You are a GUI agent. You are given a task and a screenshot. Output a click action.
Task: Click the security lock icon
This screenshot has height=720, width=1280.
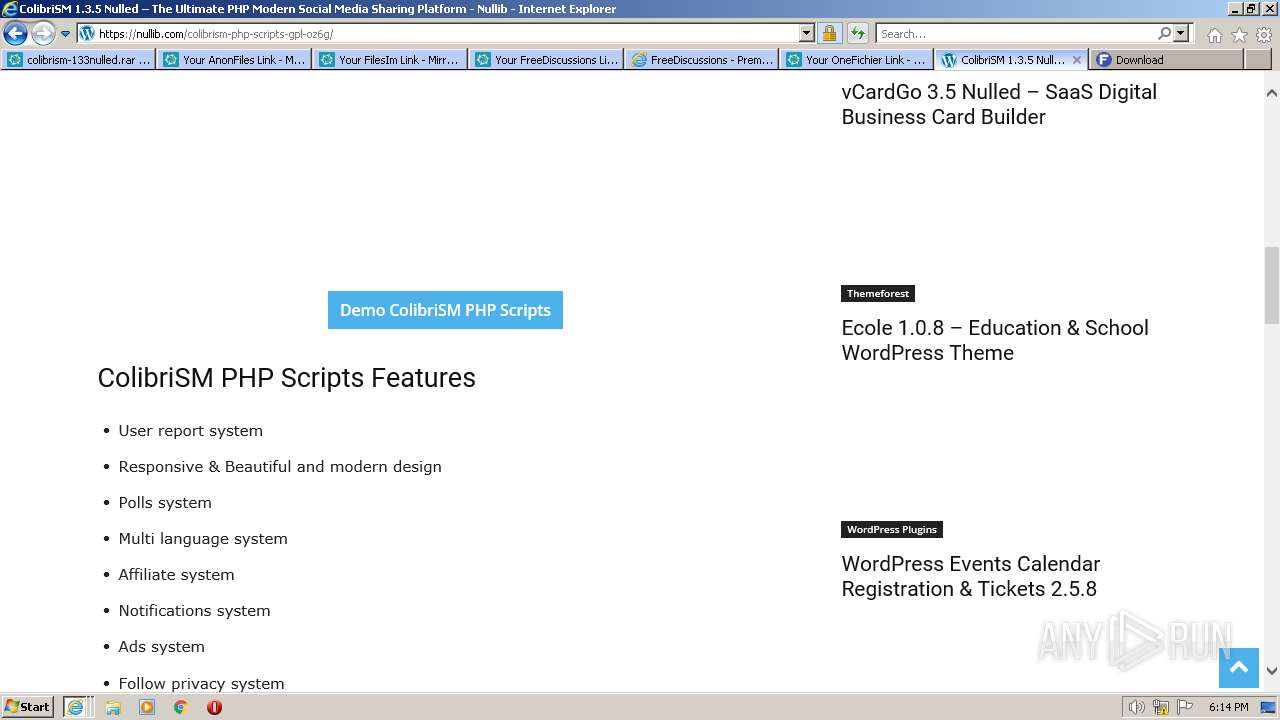pos(829,33)
